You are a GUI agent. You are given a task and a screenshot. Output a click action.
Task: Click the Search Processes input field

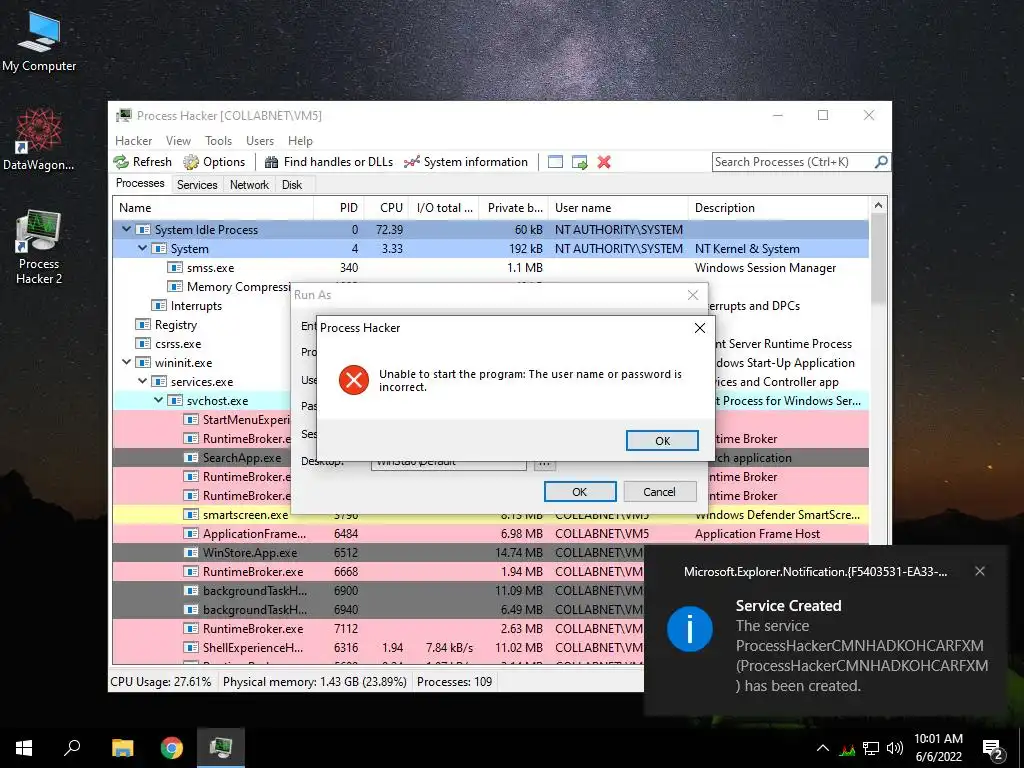click(x=793, y=162)
